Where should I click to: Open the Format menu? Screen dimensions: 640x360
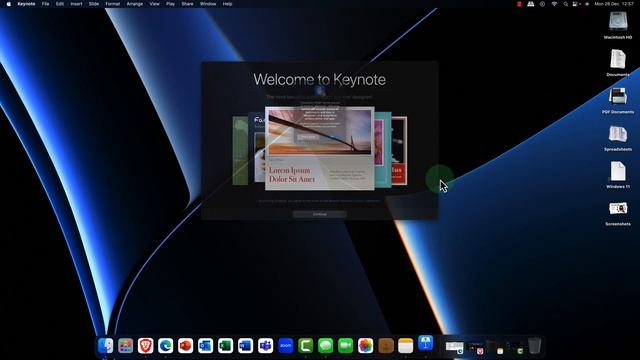point(113,4)
